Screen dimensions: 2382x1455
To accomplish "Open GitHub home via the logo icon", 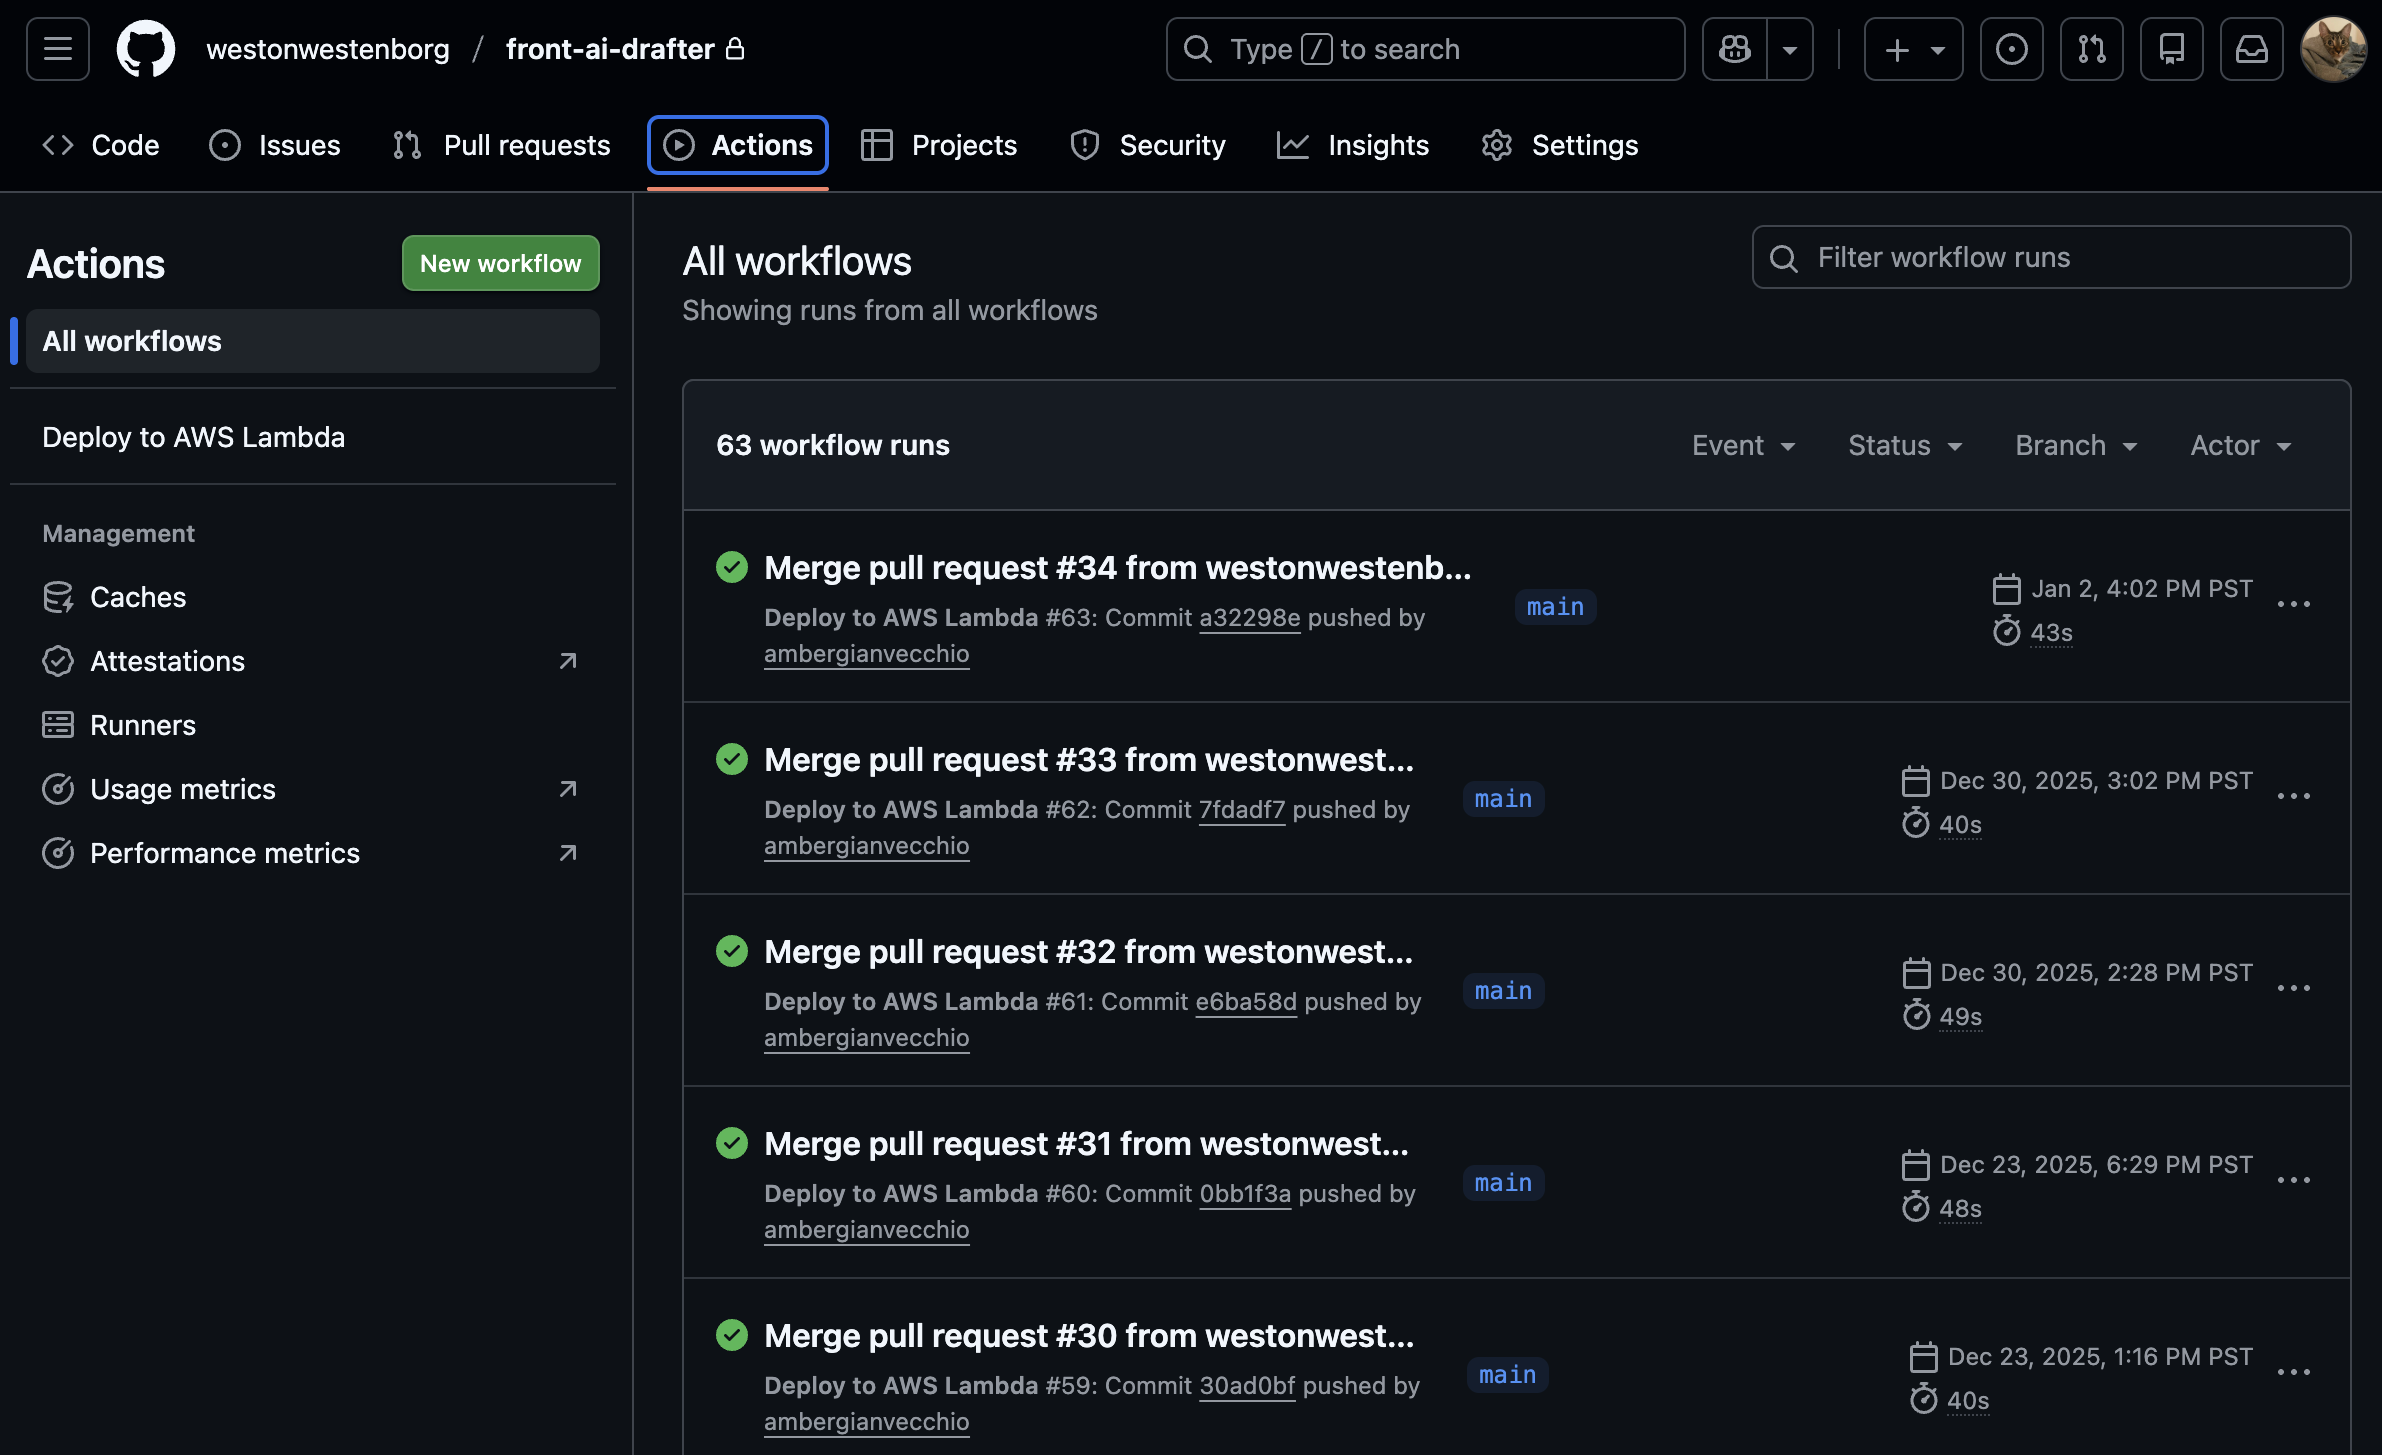I will pyautogui.click(x=146, y=48).
